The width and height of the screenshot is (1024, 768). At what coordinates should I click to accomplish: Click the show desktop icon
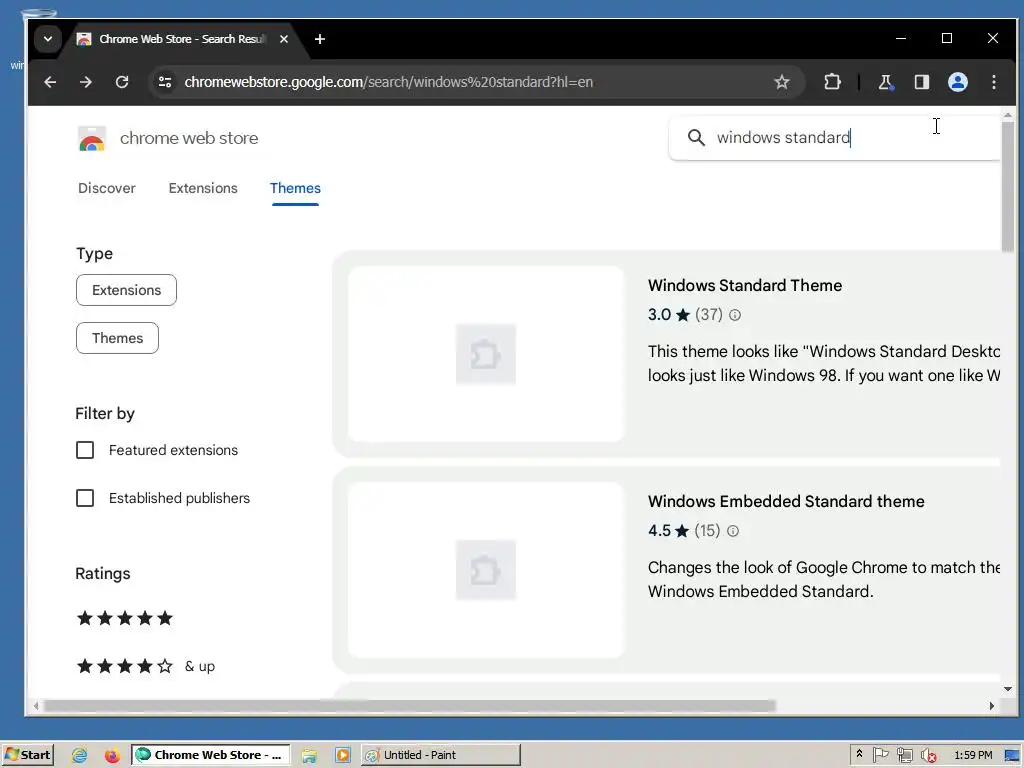coord(1012,756)
